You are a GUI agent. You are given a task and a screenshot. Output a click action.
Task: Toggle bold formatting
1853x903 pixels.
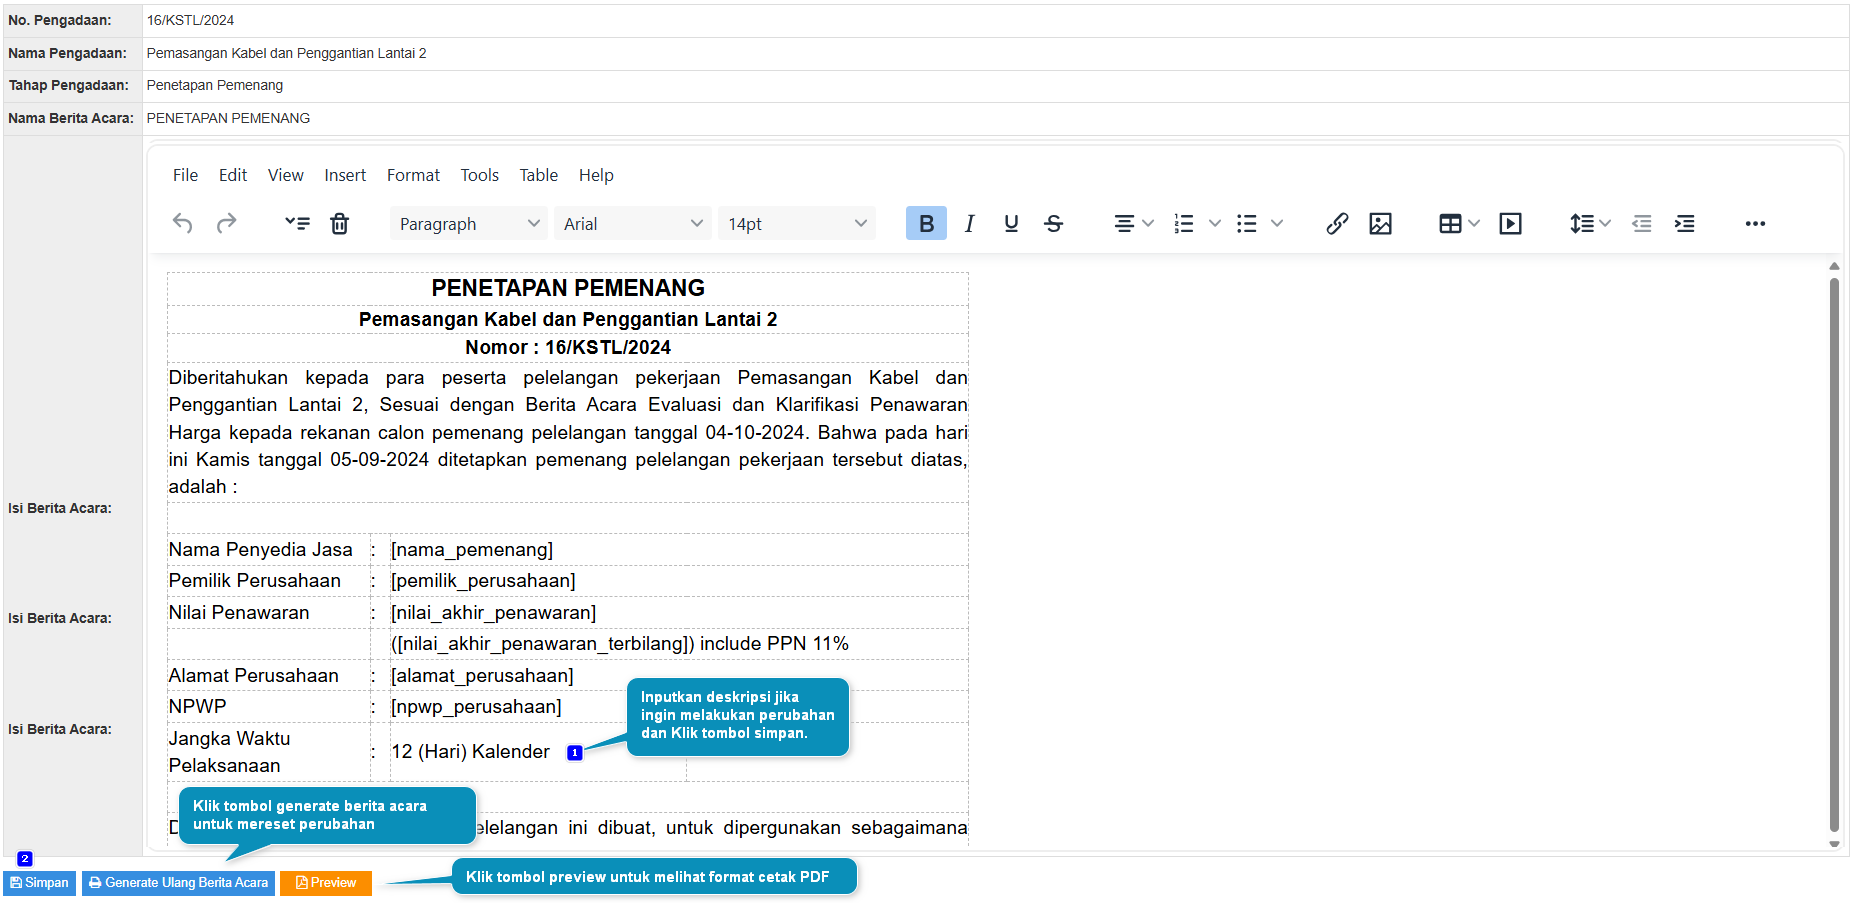click(x=926, y=223)
